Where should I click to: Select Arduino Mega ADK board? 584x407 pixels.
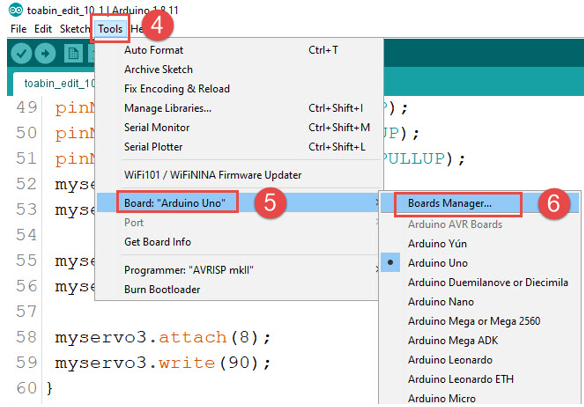coord(480,340)
